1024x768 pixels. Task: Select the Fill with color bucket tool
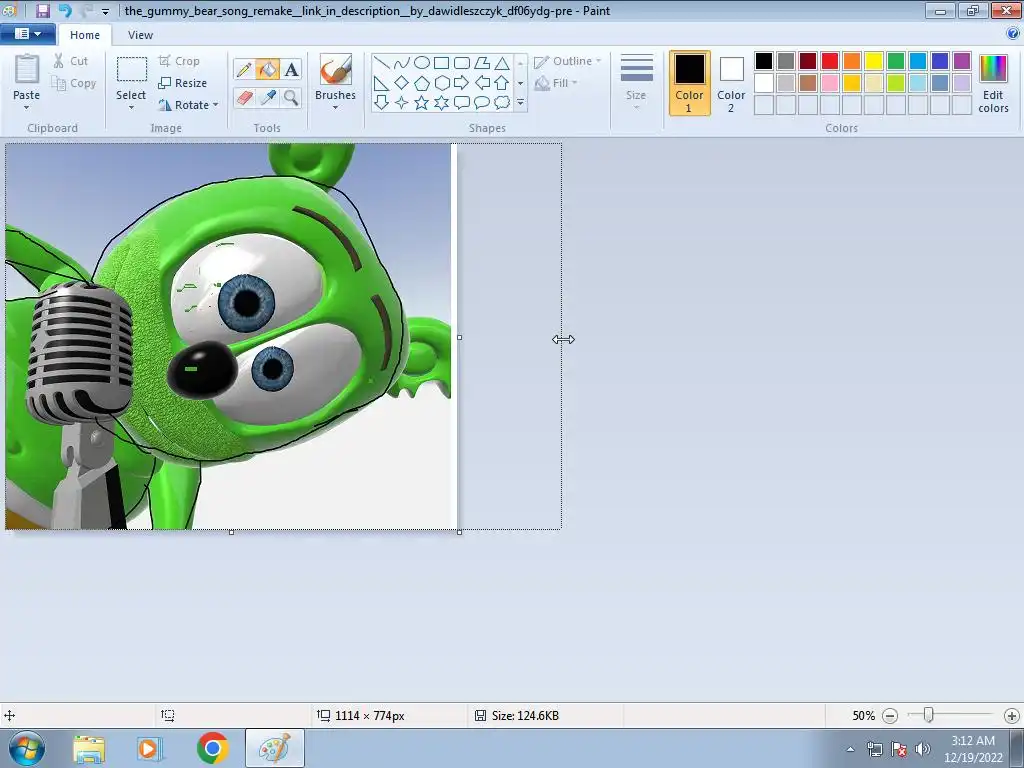pos(267,69)
